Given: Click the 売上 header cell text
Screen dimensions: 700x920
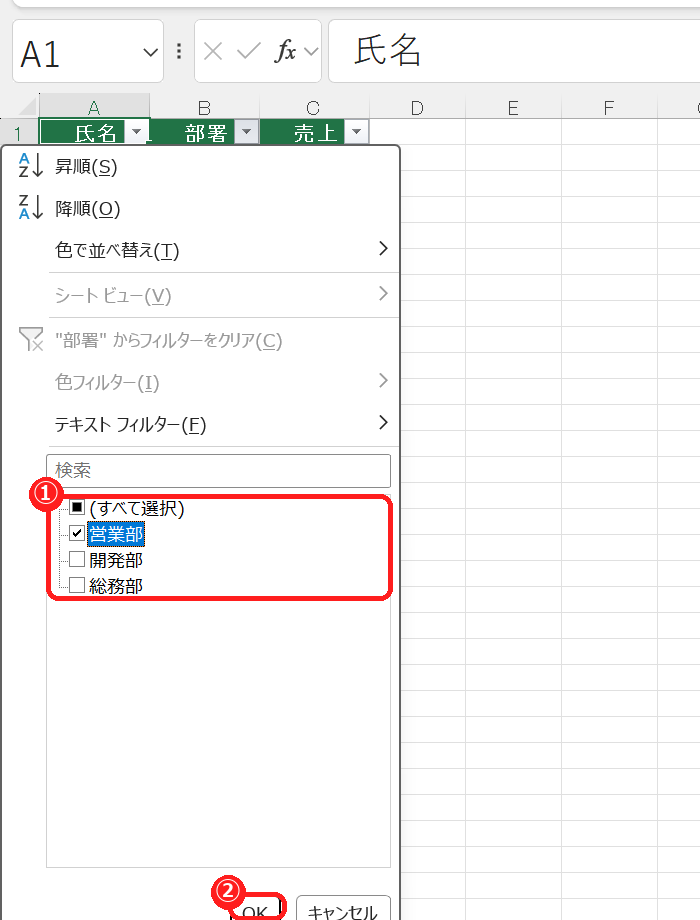Looking at the screenshot, I should 315,133.
